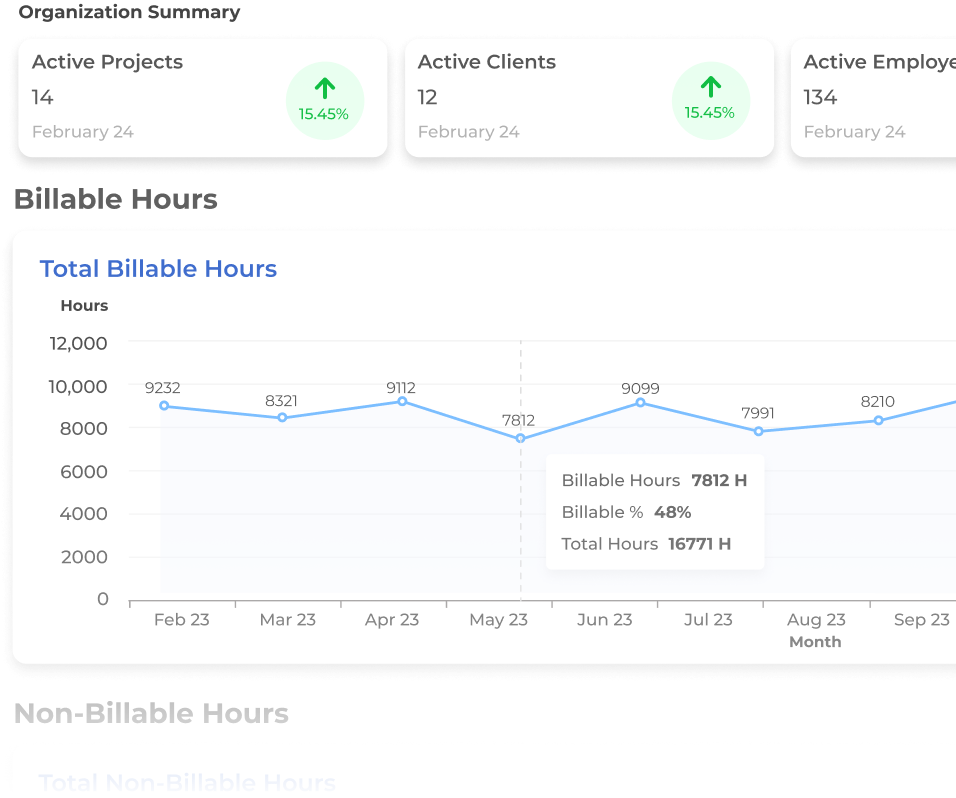The width and height of the screenshot is (956, 798).
Task: Click the Non-Billable Hours section heading
Action: coord(151,713)
